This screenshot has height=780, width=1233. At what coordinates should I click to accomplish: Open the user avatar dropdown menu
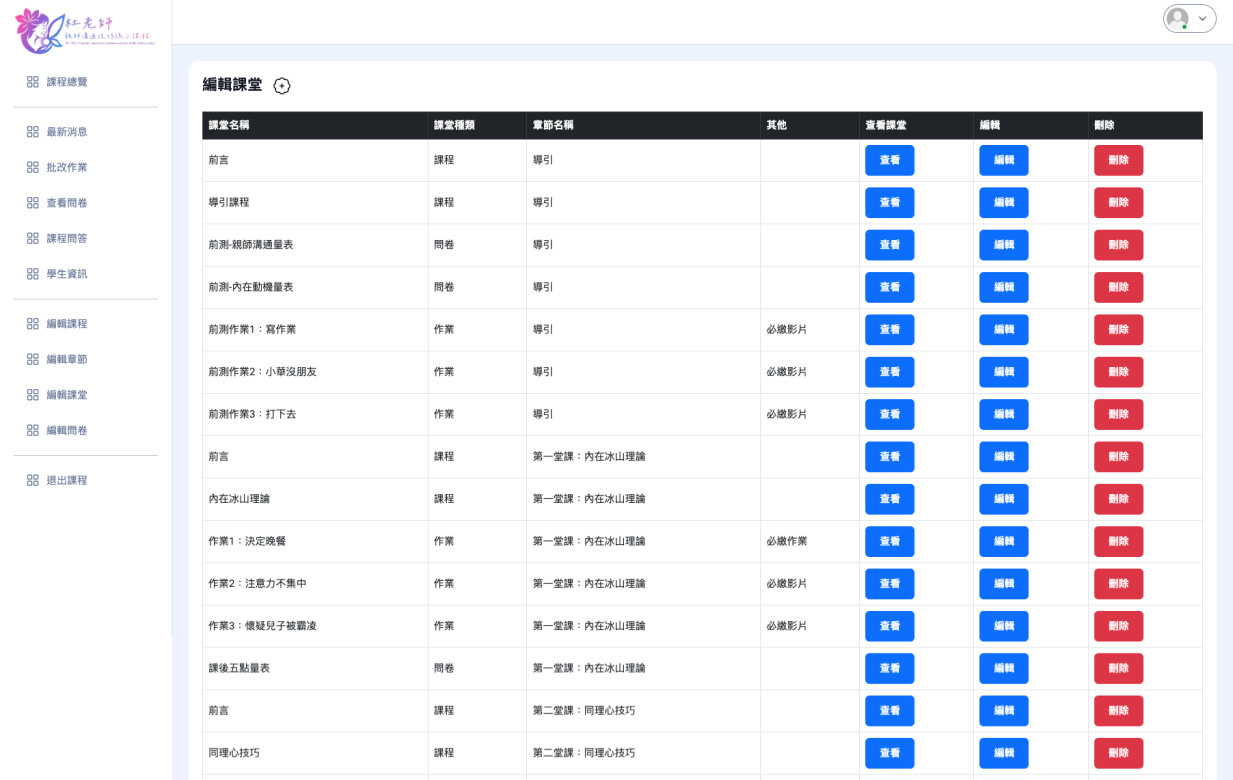tap(1189, 19)
